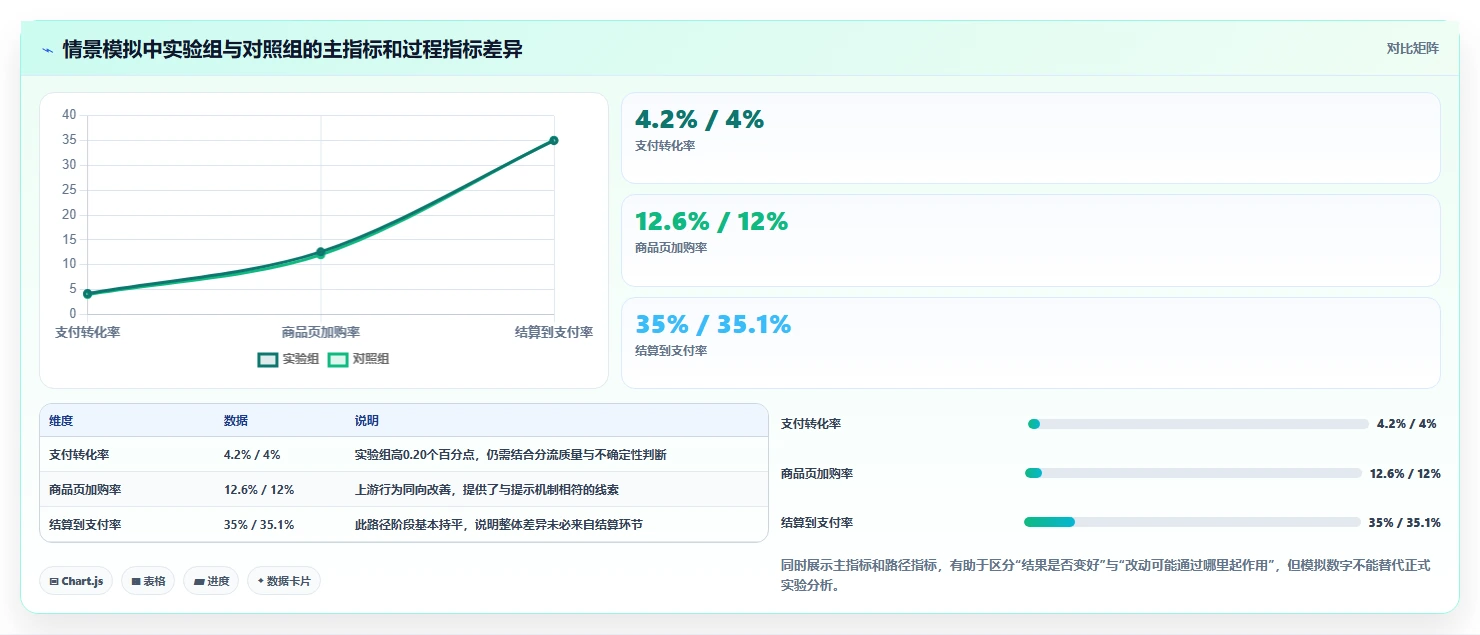Click the 表格 tag chip
The width and height of the screenshot is (1480, 635).
point(148,581)
